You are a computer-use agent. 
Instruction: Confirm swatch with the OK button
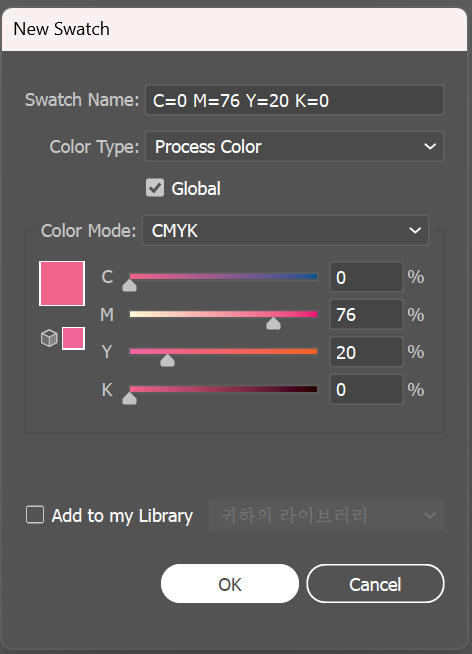(x=230, y=584)
